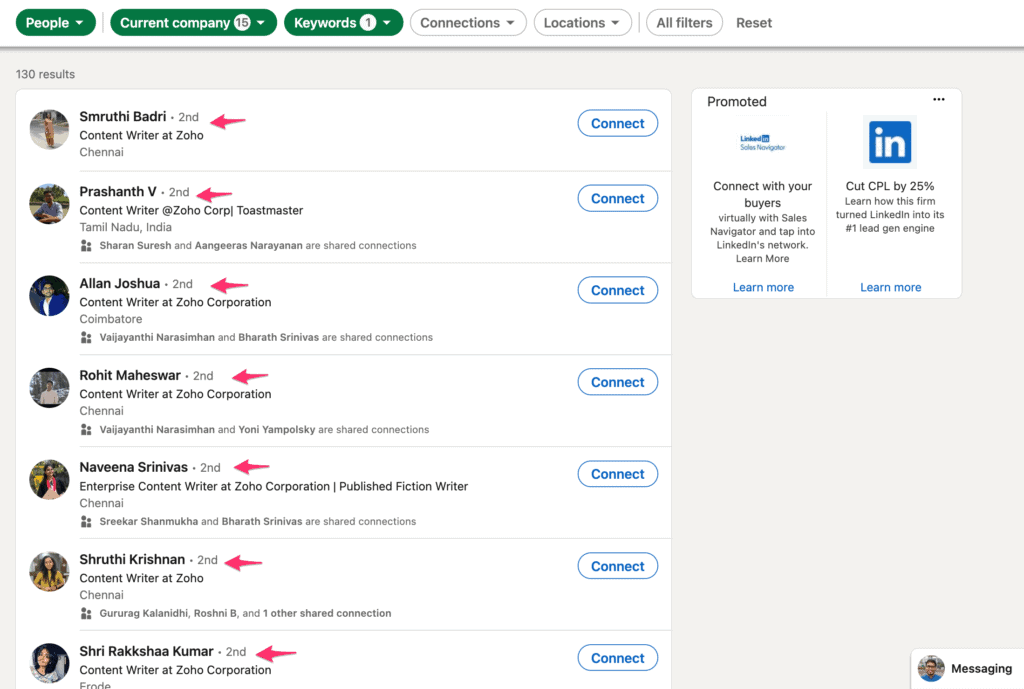
Task: Open Allan Joshua's profile name link
Action: click(x=120, y=283)
